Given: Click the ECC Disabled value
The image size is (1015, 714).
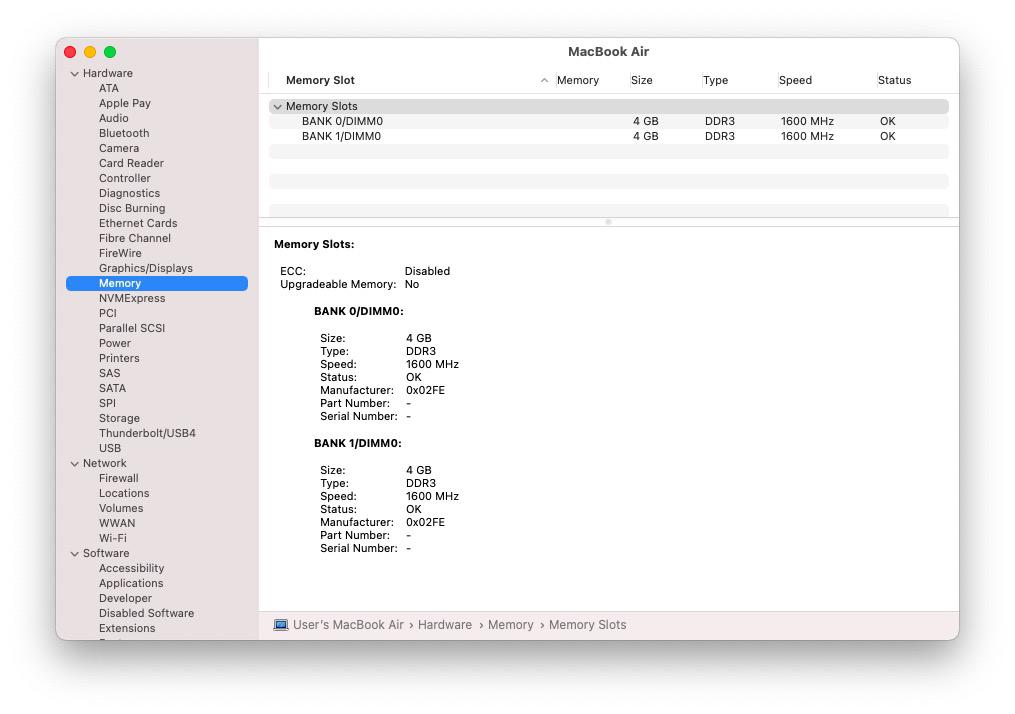Looking at the screenshot, I should (x=427, y=271).
